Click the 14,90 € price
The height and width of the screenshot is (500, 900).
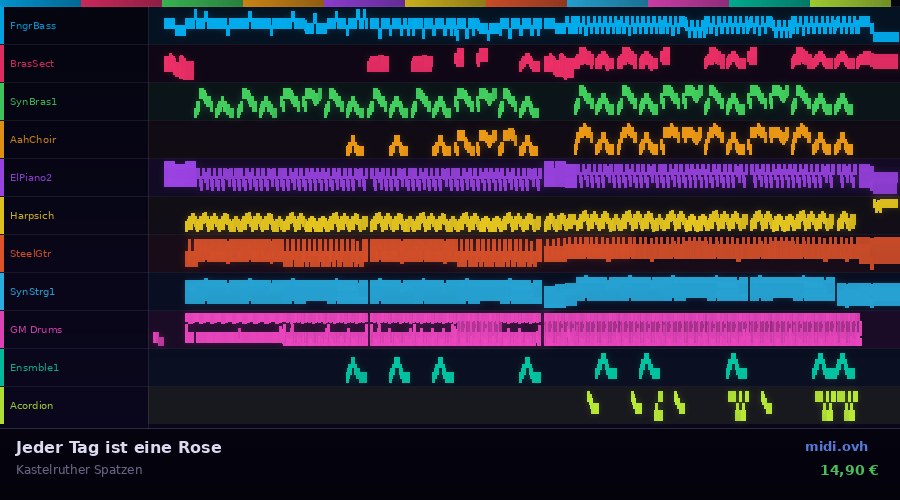point(848,469)
